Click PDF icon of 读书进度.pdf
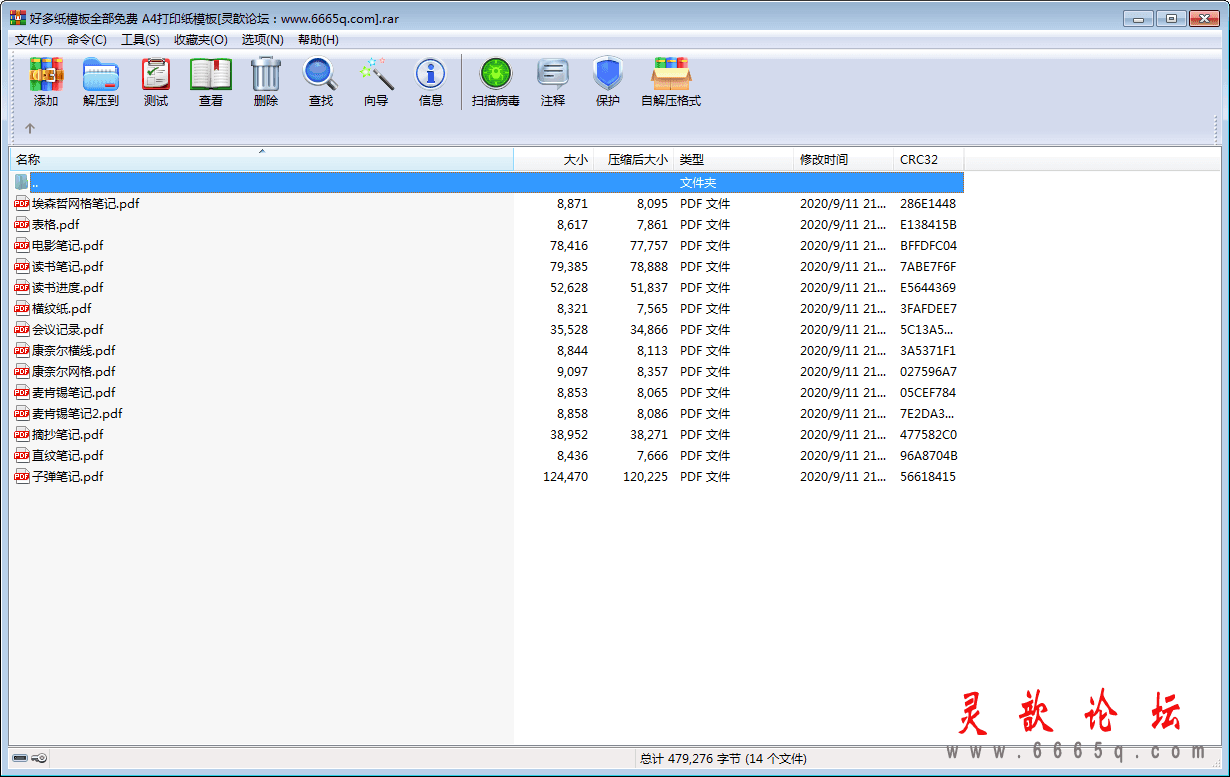 [22, 287]
